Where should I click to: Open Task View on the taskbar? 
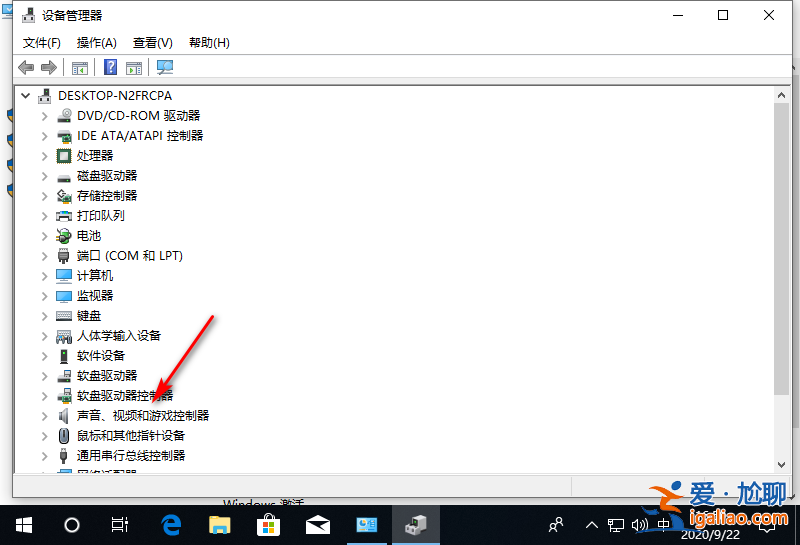pos(119,525)
